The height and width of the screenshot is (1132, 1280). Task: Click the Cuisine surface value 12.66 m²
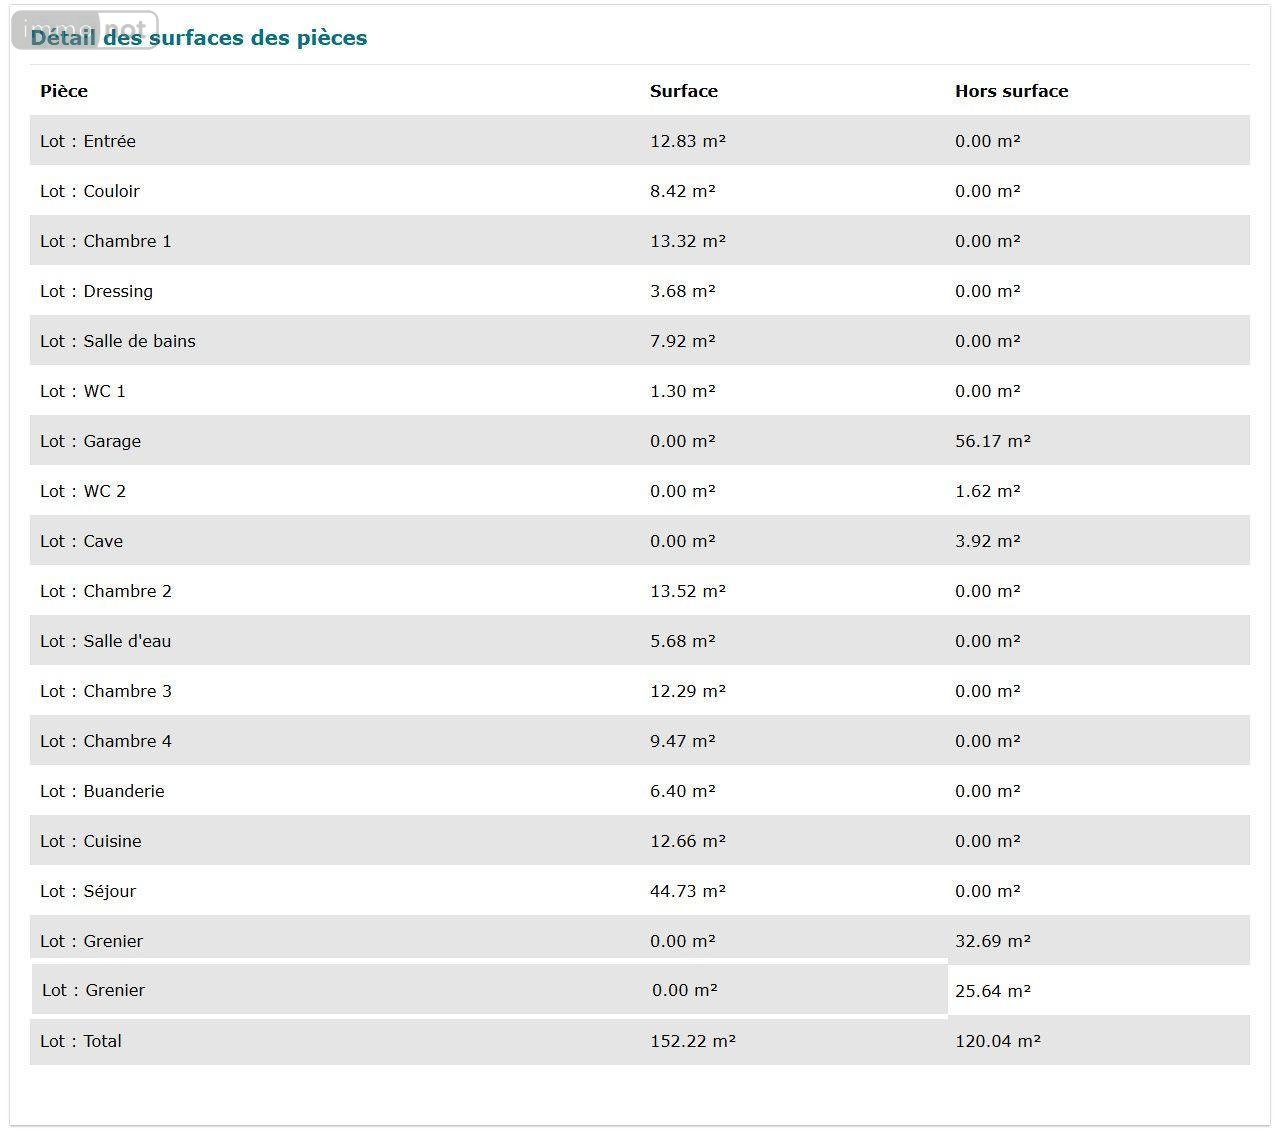click(687, 841)
